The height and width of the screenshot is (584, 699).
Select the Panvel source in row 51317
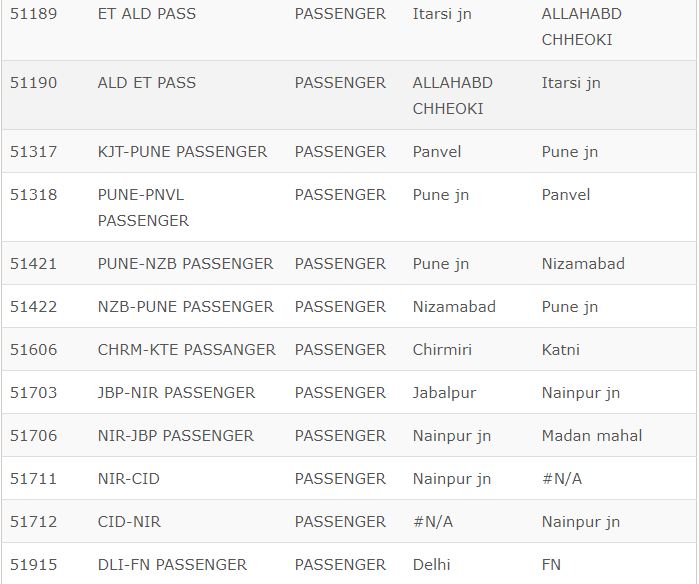(437, 152)
